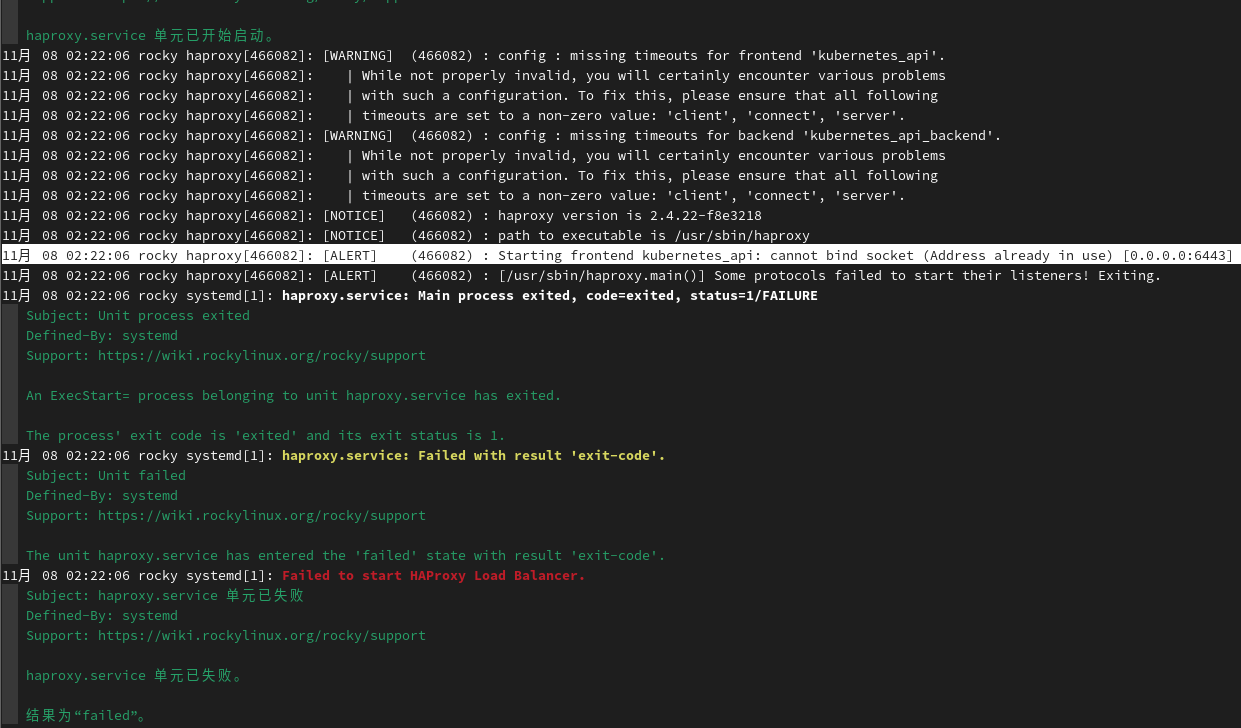Click 'path to executable is /usr/sbin/haproxy' notice
This screenshot has width=1241, height=728.
(654, 235)
